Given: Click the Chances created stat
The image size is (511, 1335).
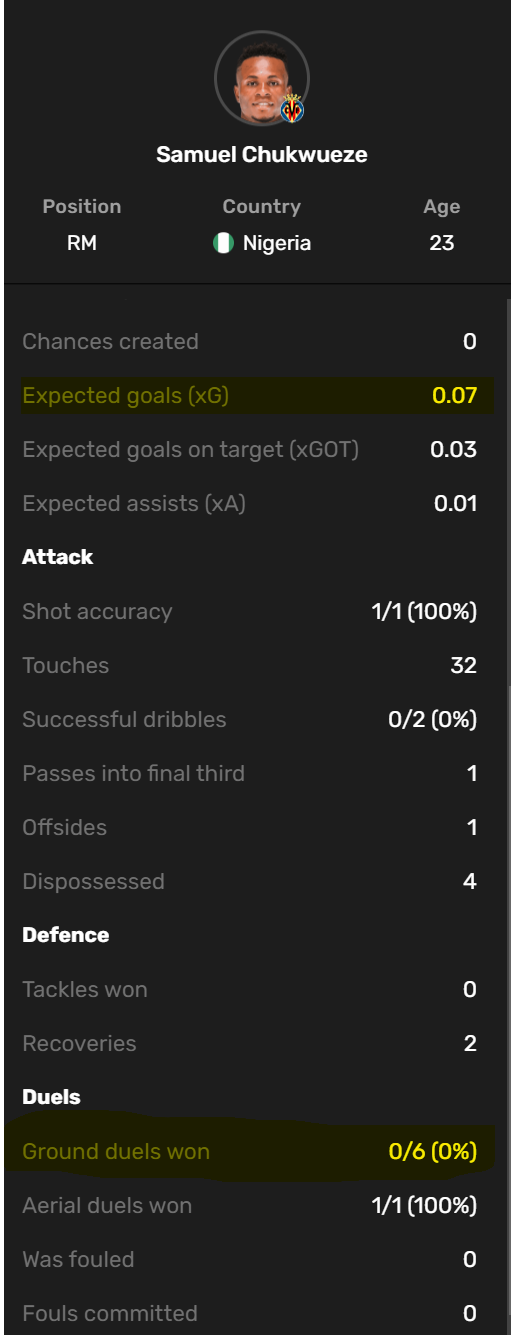Looking at the screenshot, I should (x=250, y=342).
